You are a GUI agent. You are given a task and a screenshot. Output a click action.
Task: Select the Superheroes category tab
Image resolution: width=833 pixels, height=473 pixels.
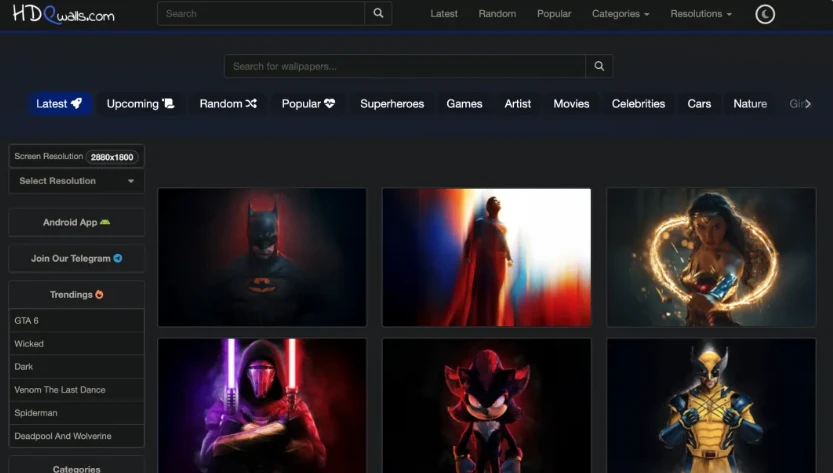(392, 104)
